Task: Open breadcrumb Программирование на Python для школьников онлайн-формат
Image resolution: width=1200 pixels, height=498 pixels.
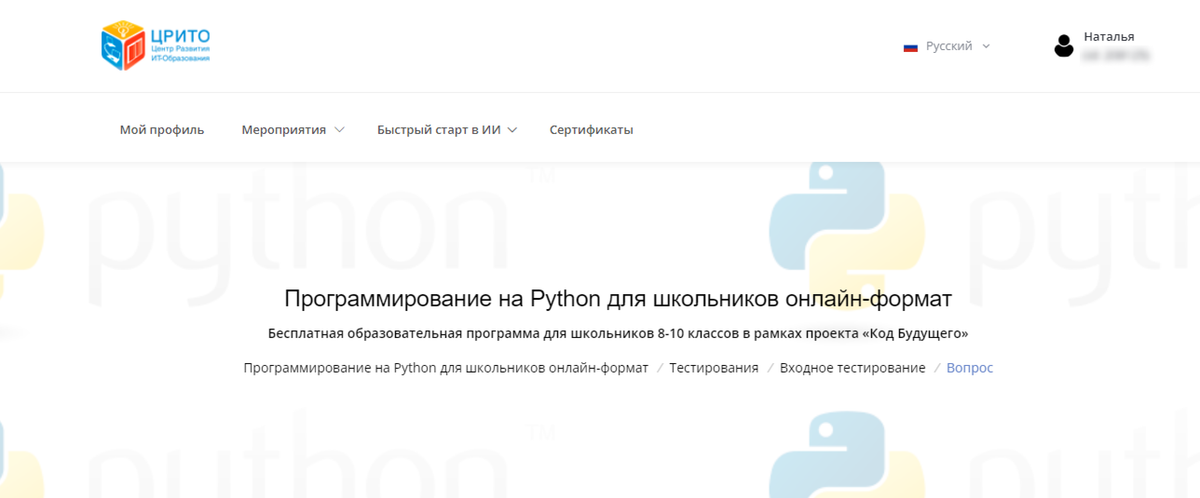Action: coord(446,368)
